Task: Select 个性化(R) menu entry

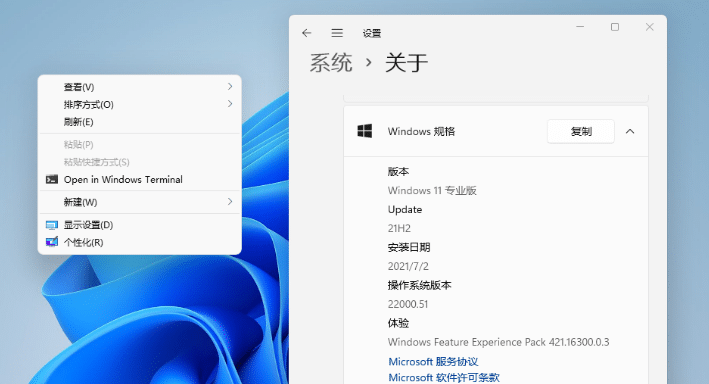Action: tap(140, 242)
